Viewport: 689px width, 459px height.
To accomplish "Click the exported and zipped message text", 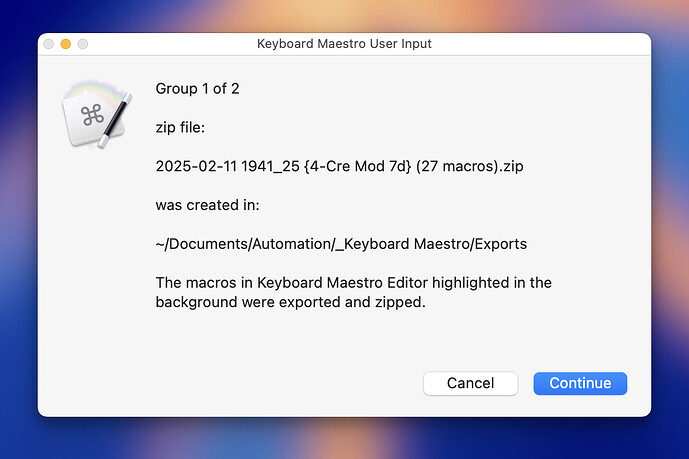I will click(353, 292).
